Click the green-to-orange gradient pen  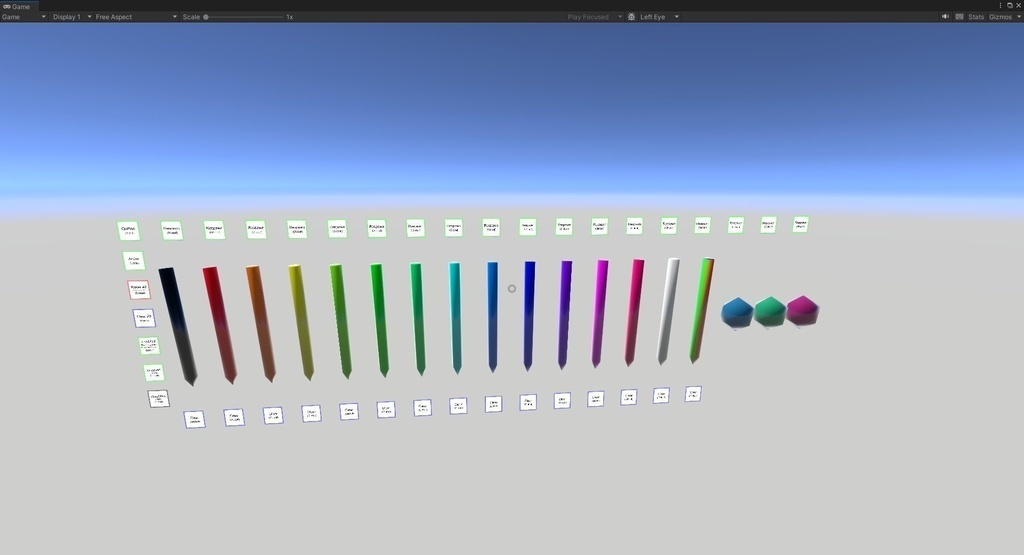coord(701,309)
